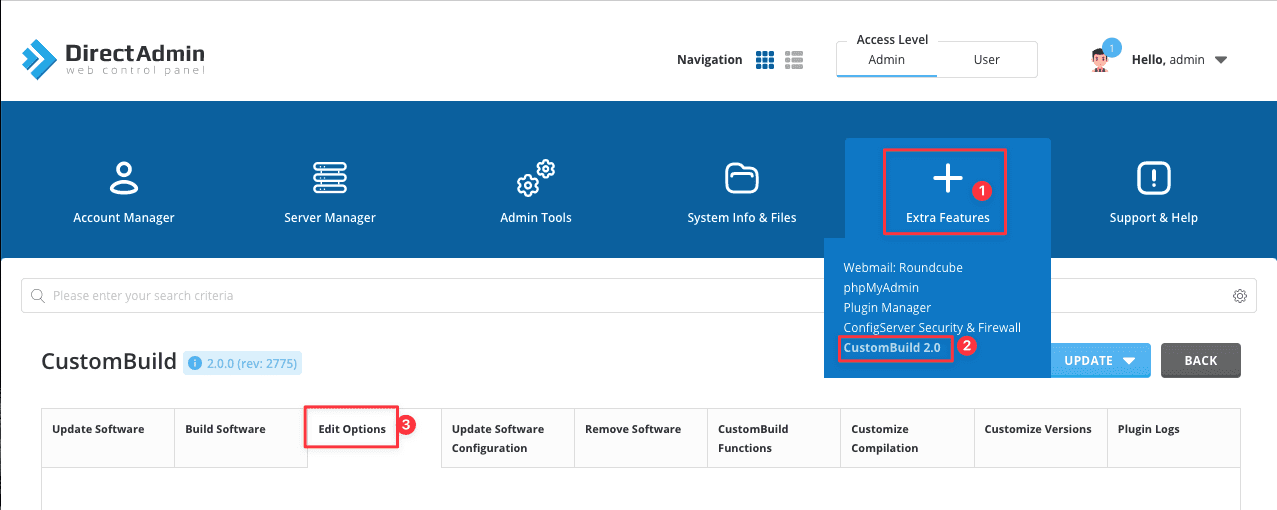Open CustomBuild 2.0 link
The height and width of the screenshot is (510, 1277).
892,348
